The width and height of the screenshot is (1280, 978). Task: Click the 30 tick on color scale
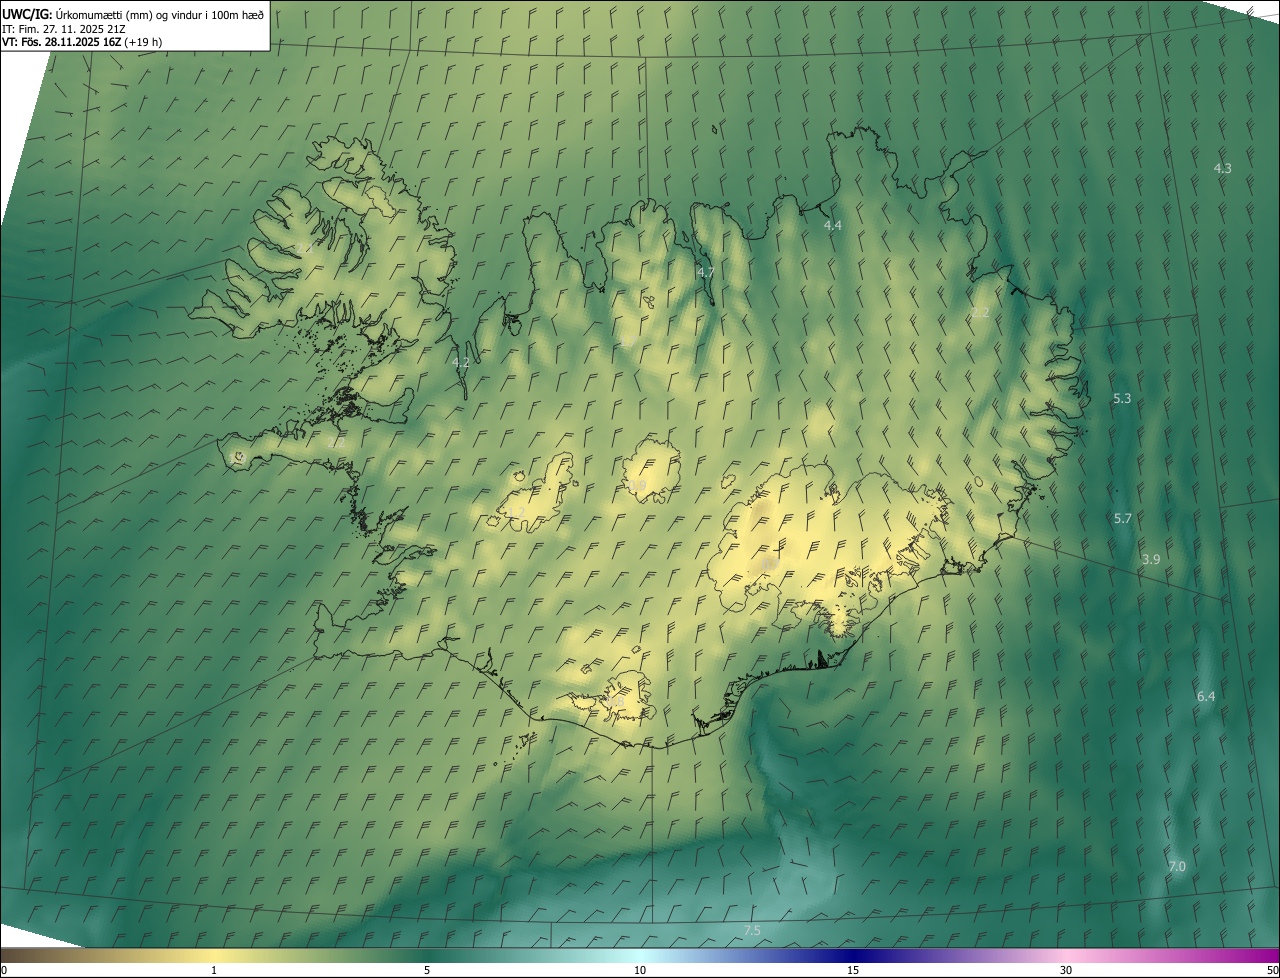1066,970
